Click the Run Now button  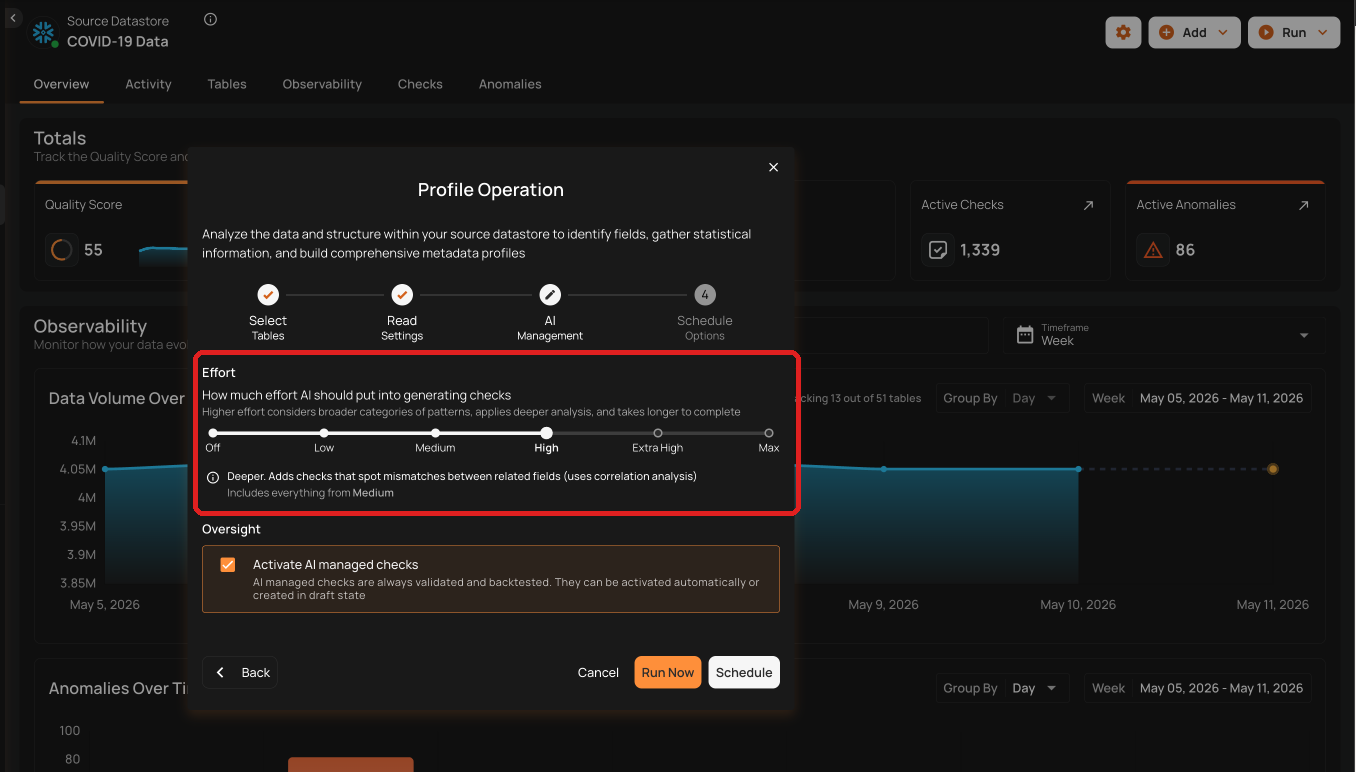668,672
